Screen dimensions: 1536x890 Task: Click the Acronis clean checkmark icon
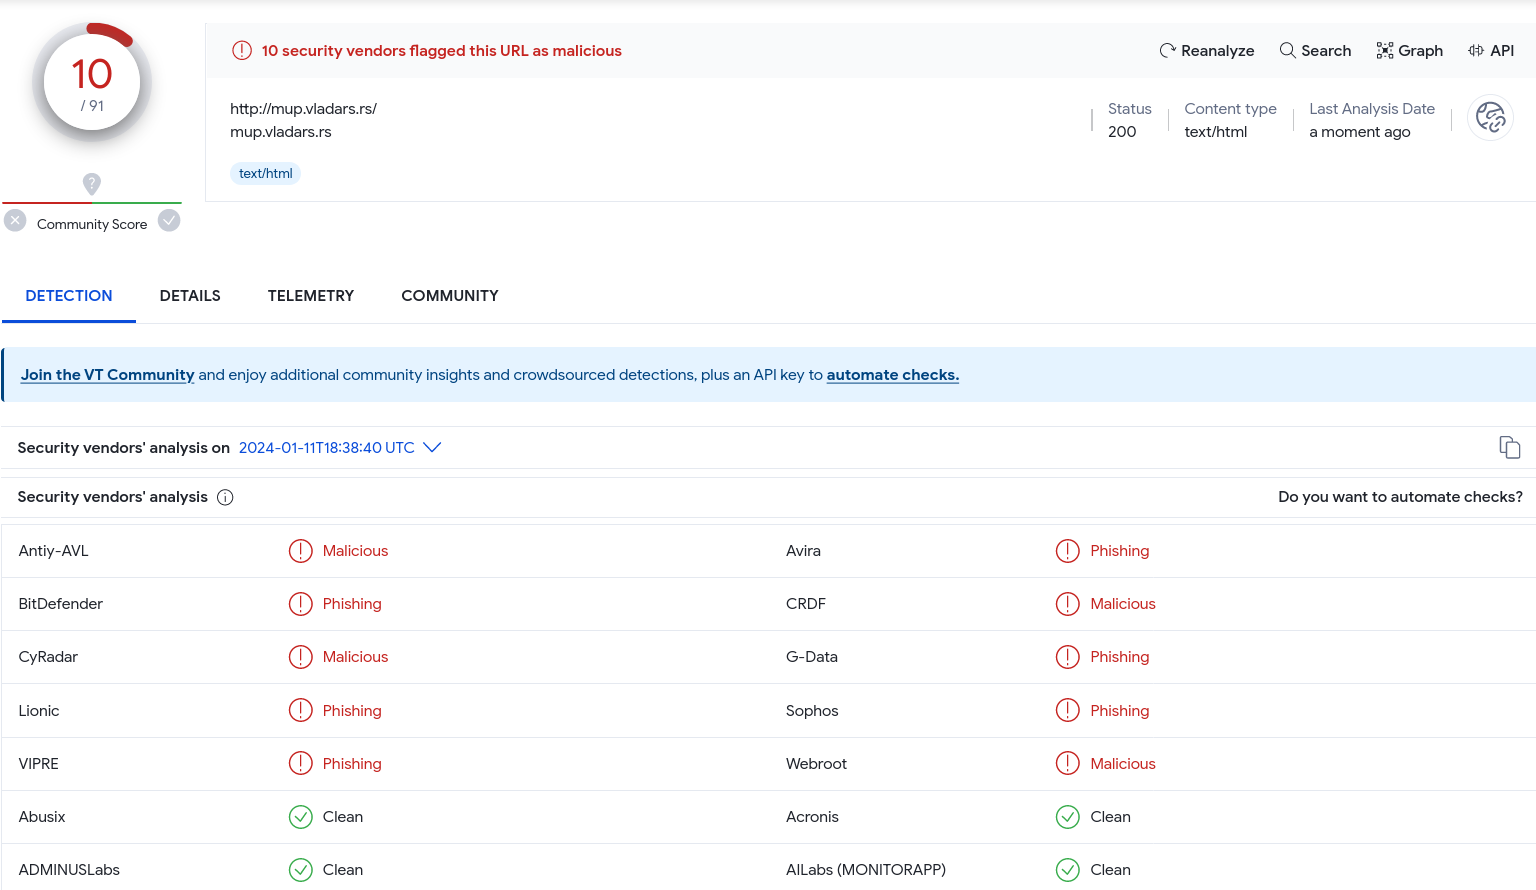click(1068, 817)
